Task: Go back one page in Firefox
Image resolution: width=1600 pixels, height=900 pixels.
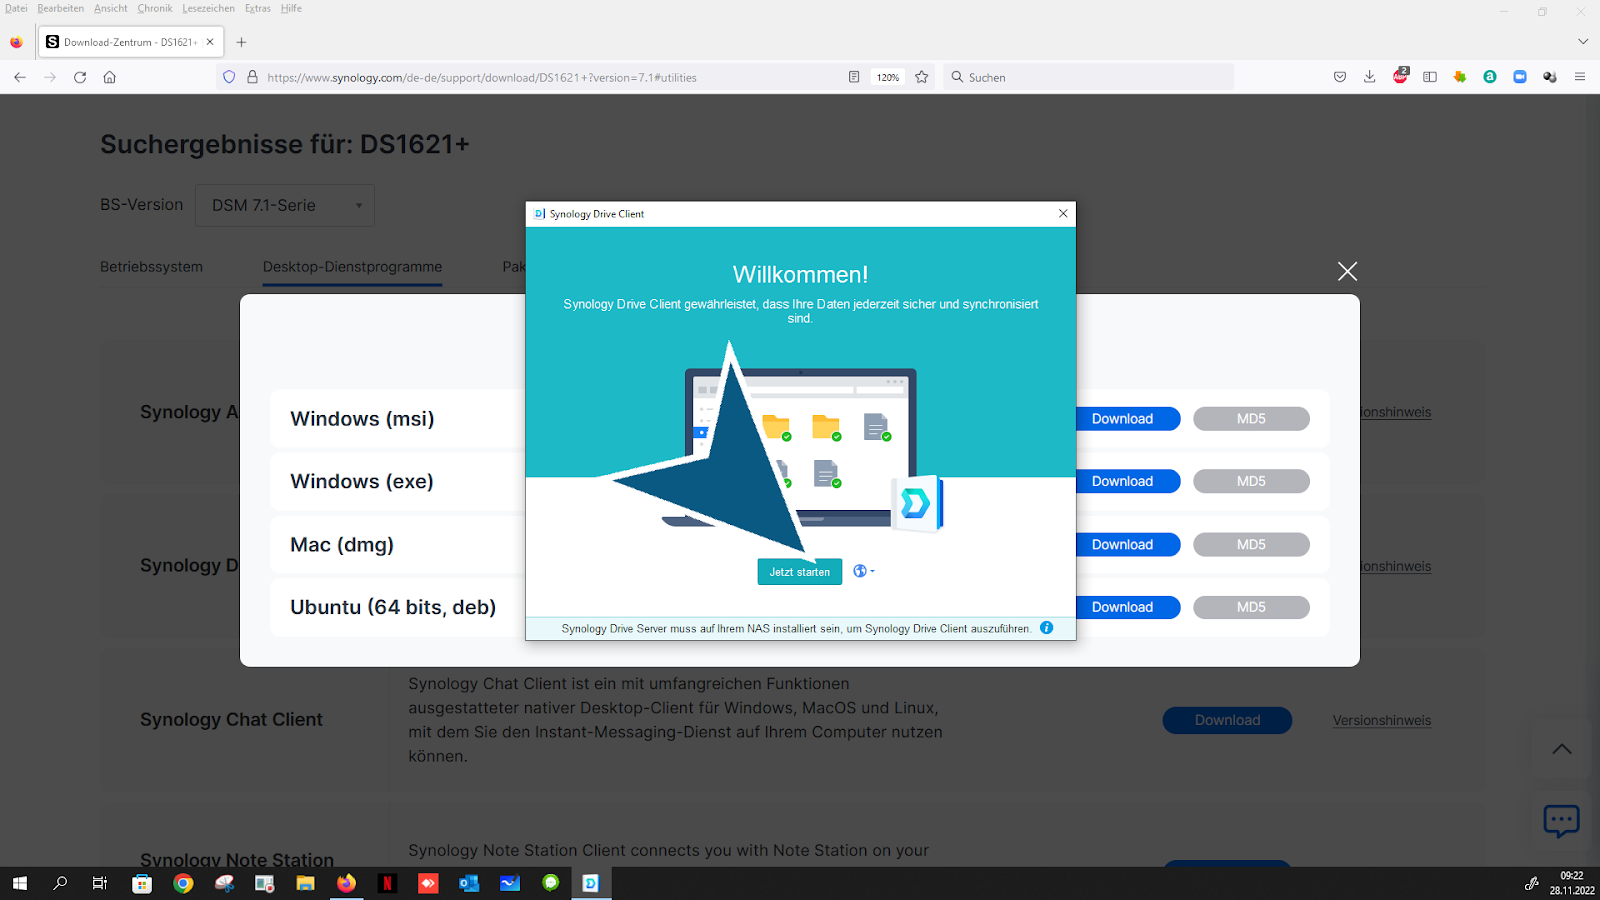Action: (x=20, y=77)
